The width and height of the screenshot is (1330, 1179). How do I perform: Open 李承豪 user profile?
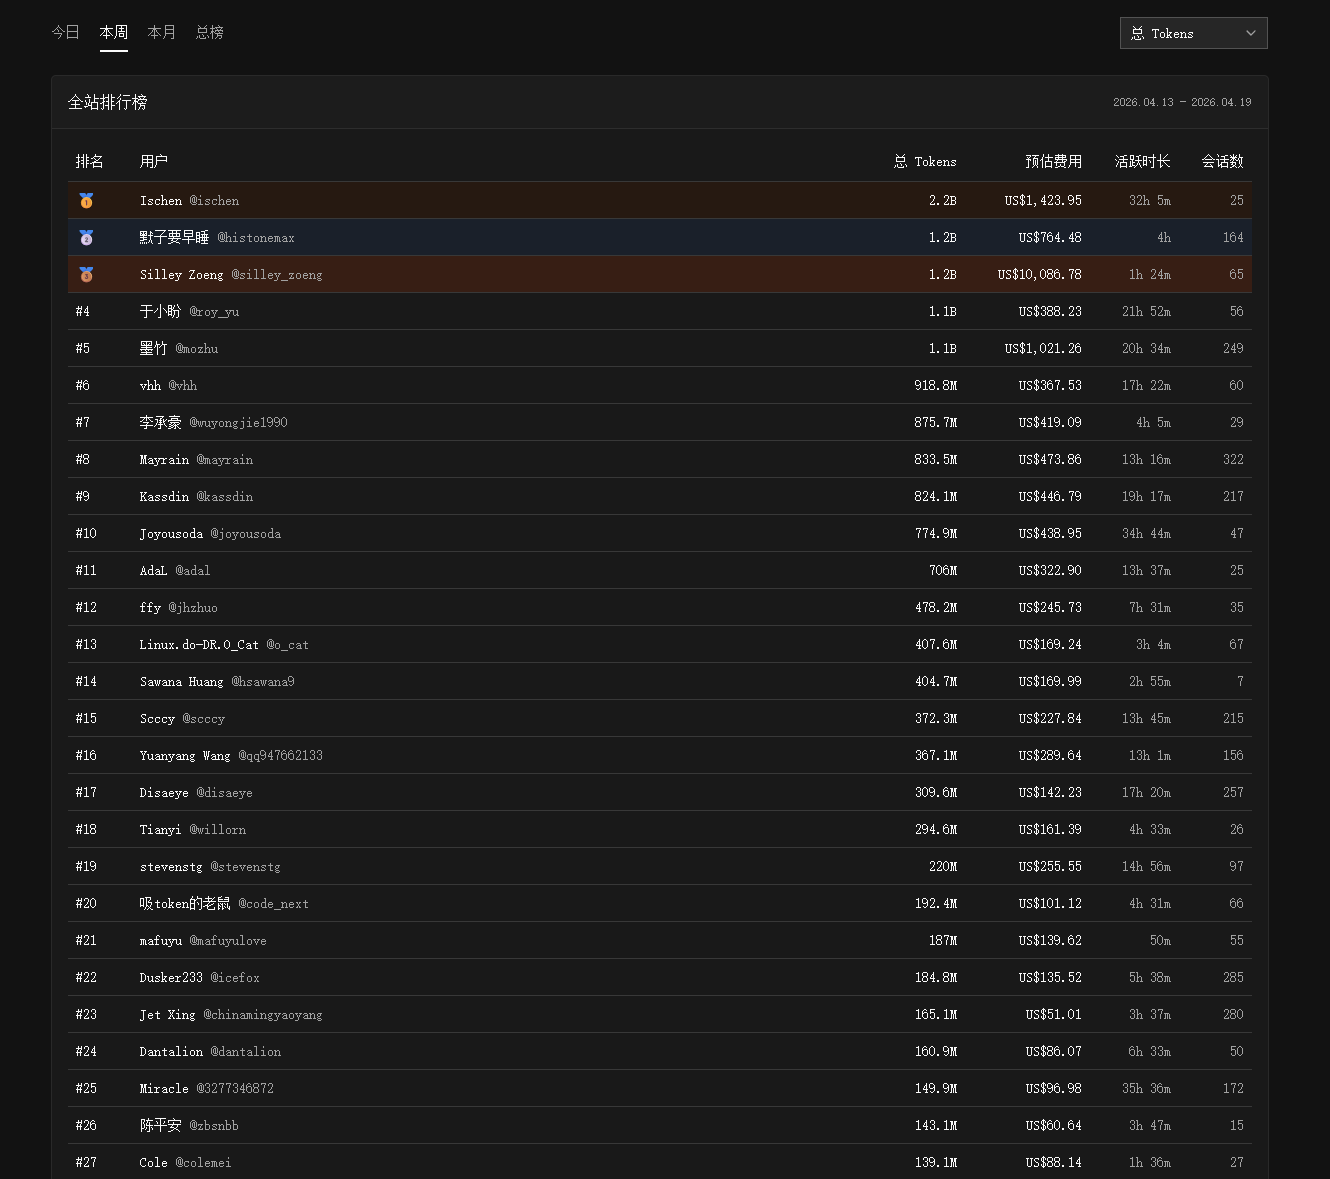pyautogui.click(x=213, y=423)
